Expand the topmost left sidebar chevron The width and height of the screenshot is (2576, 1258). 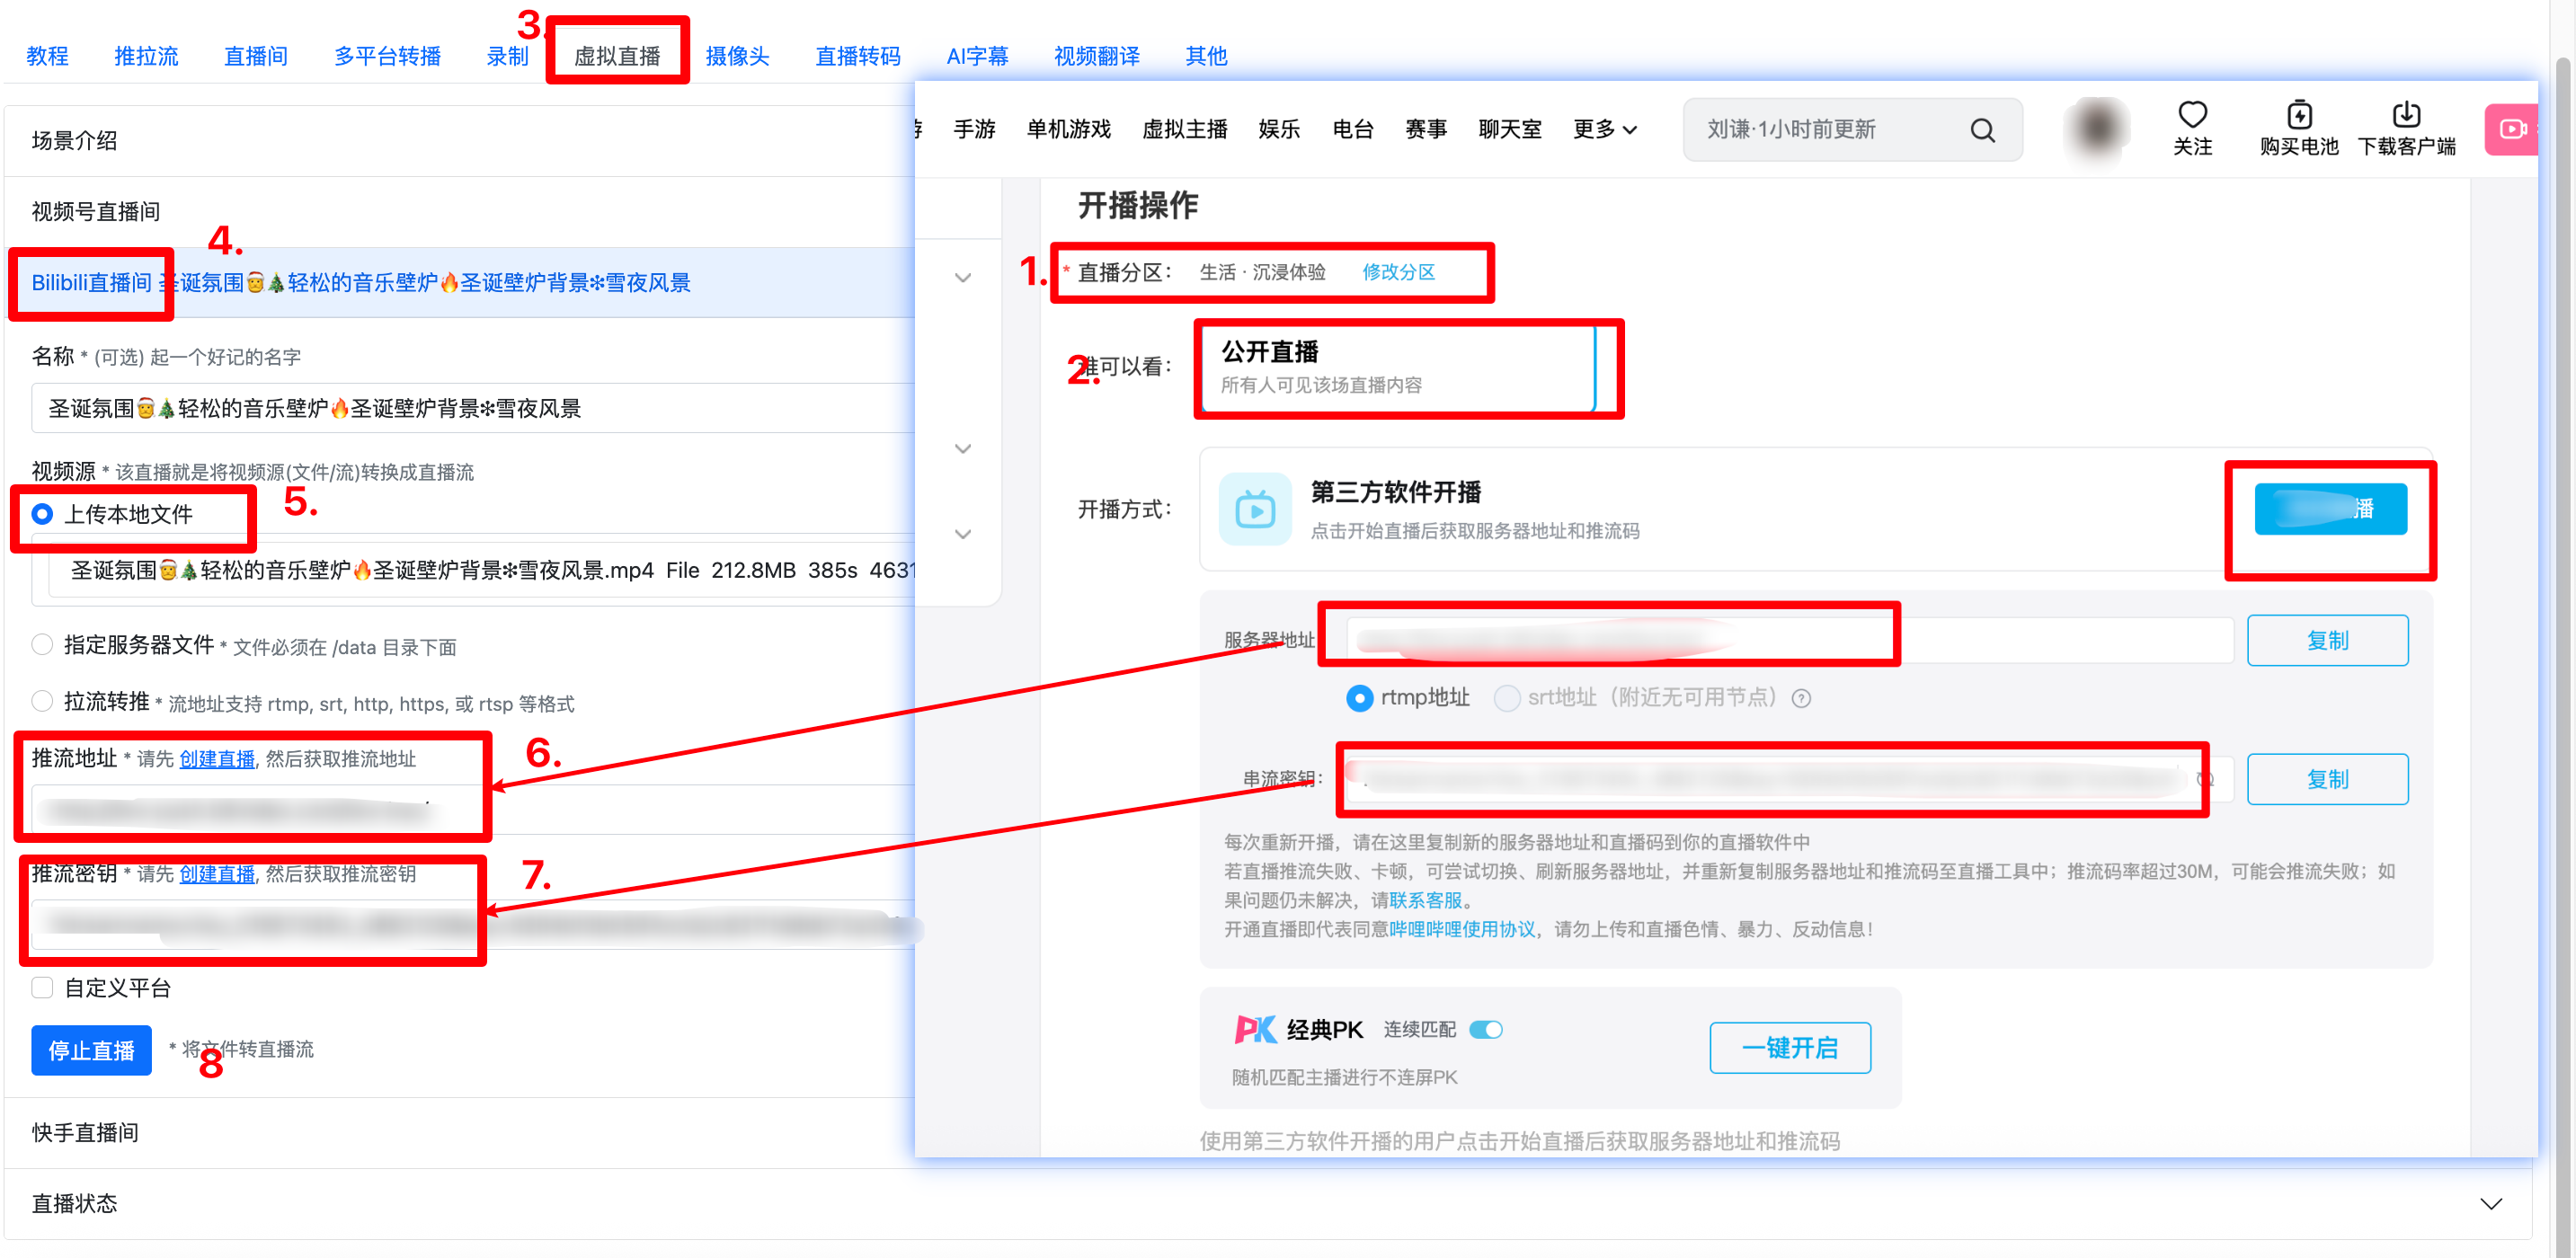tap(962, 277)
